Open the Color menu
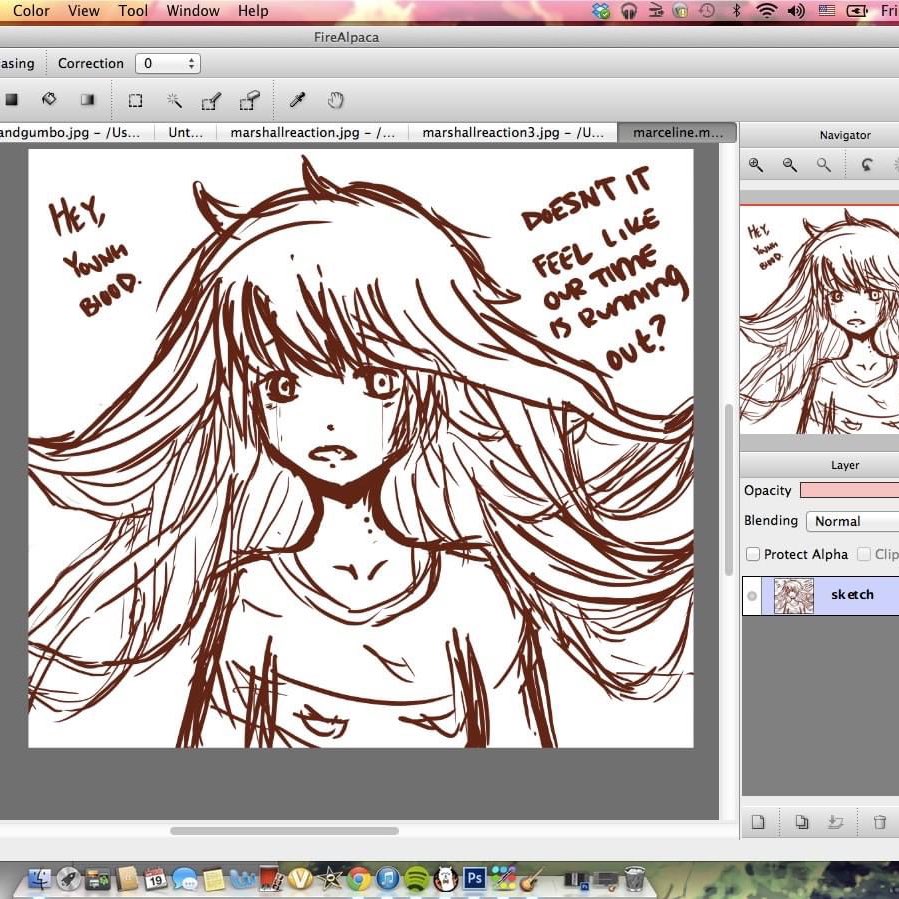The width and height of the screenshot is (899, 899). [x=31, y=10]
